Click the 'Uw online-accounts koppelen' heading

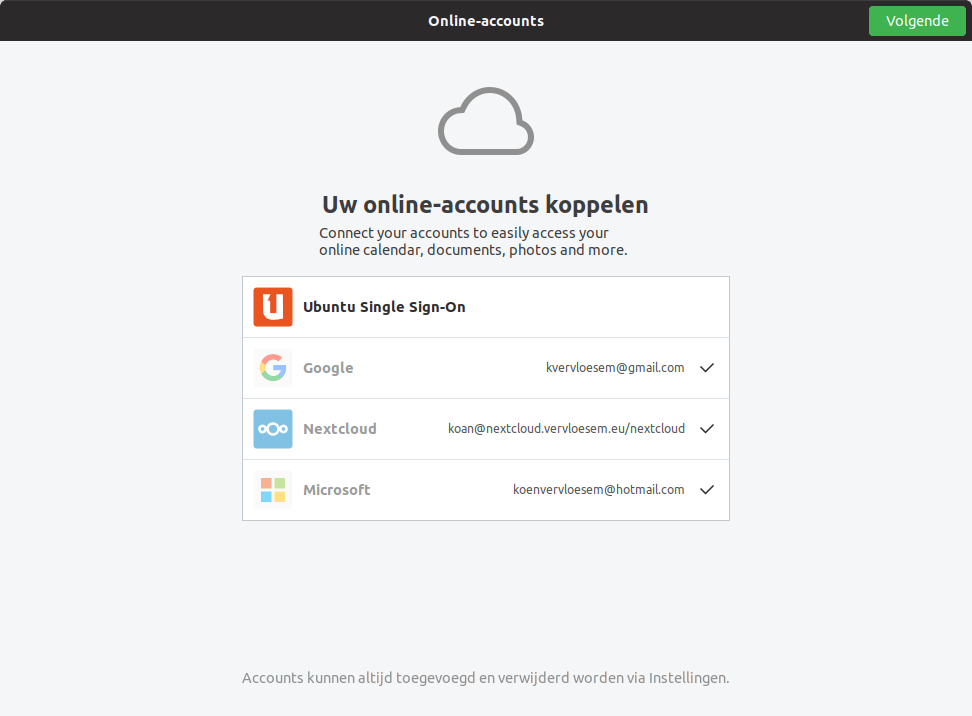pyautogui.click(x=486, y=205)
